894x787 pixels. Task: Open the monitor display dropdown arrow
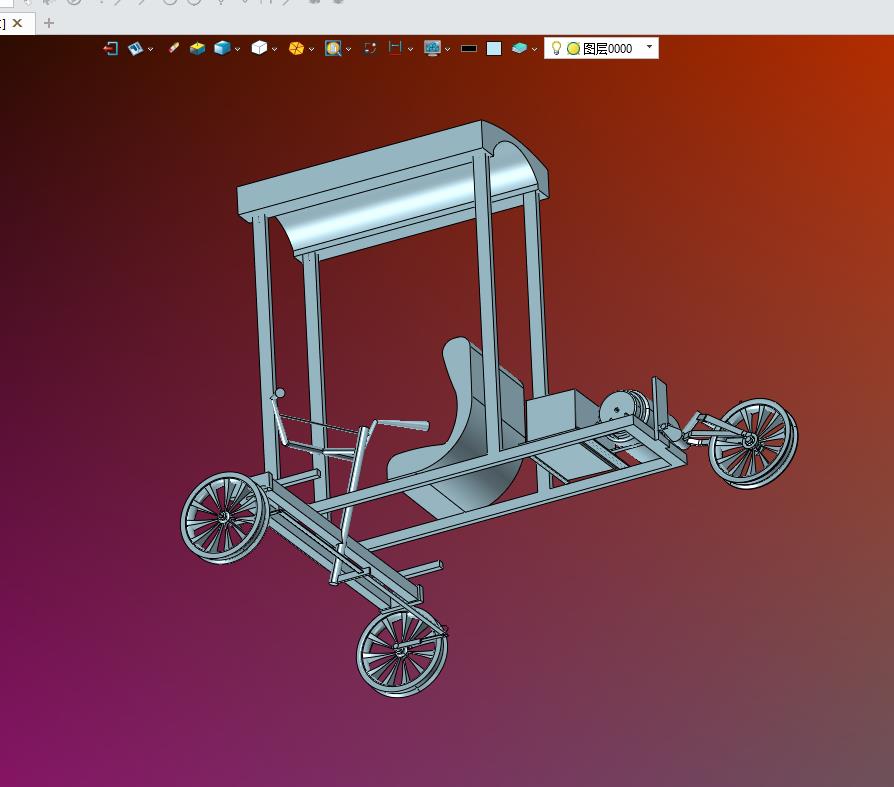[x=448, y=49]
